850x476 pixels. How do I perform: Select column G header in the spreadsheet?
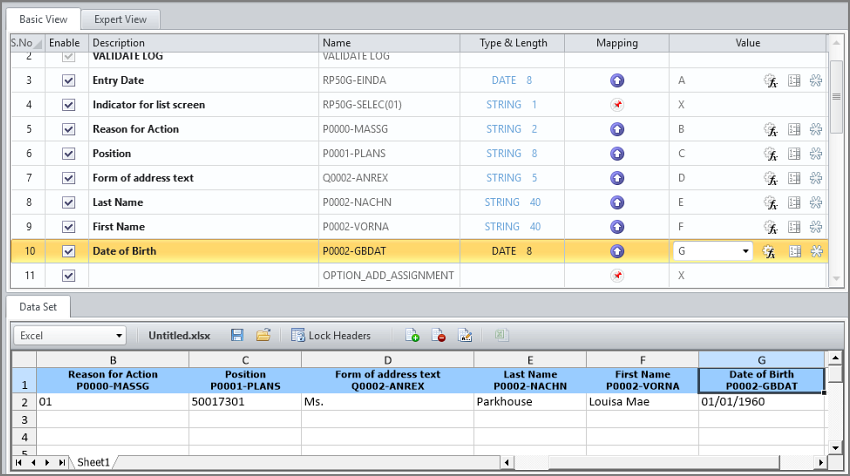tap(762, 360)
